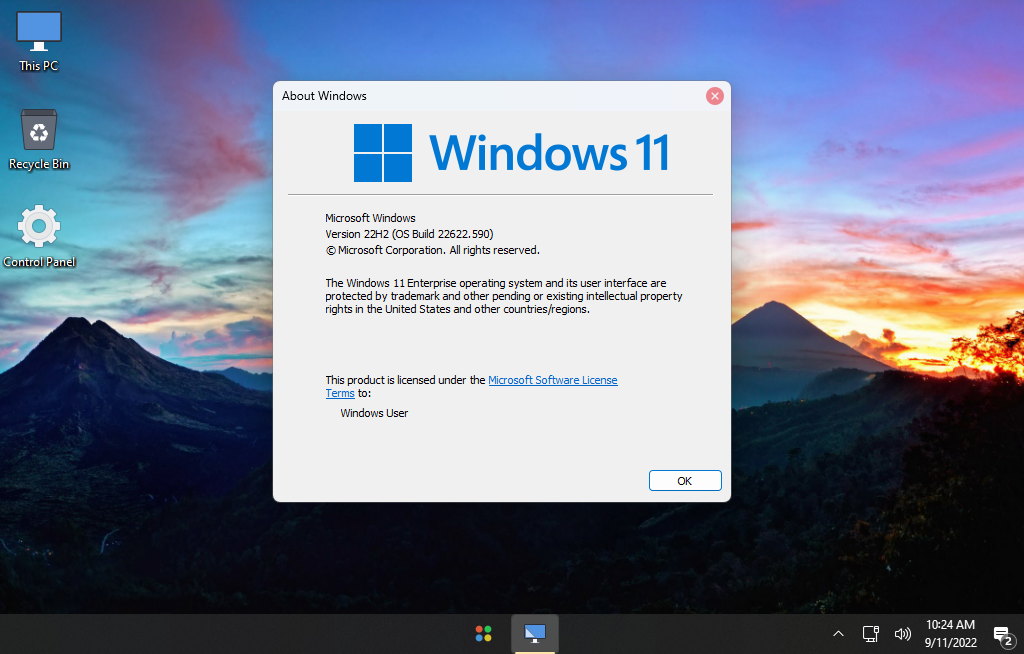Screen dimensions: 1024x654
Task: Open network status tray icon
Action: coord(871,634)
